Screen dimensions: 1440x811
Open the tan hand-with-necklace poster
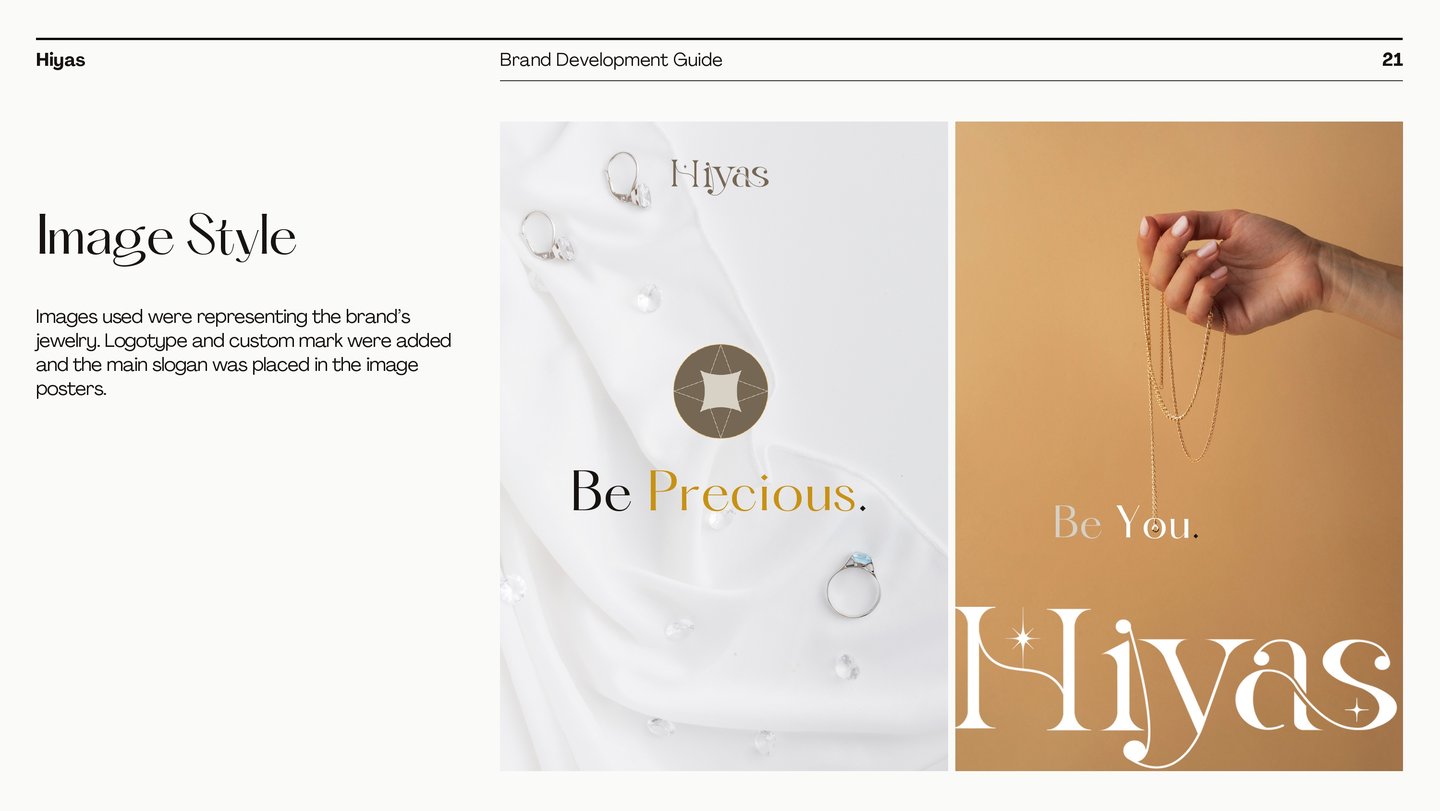click(x=1179, y=446)
